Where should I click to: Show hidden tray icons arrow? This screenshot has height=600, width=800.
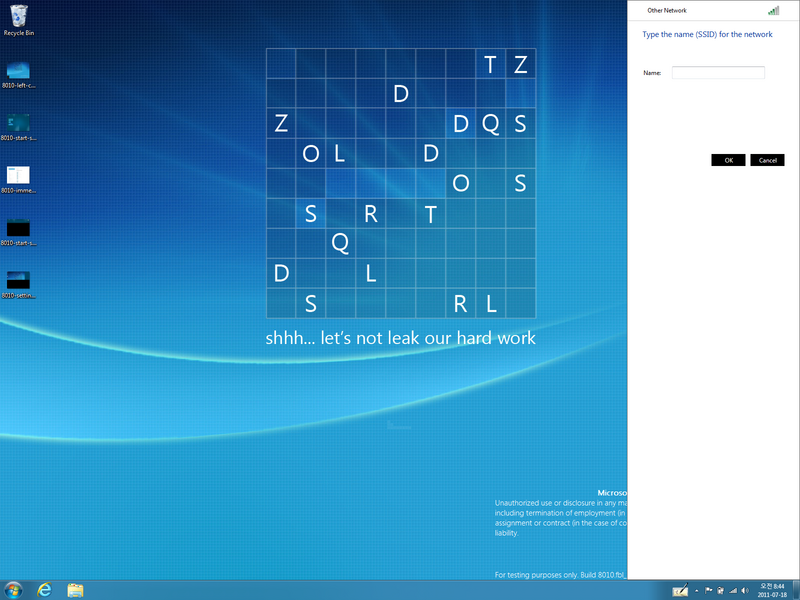(696, 591)
